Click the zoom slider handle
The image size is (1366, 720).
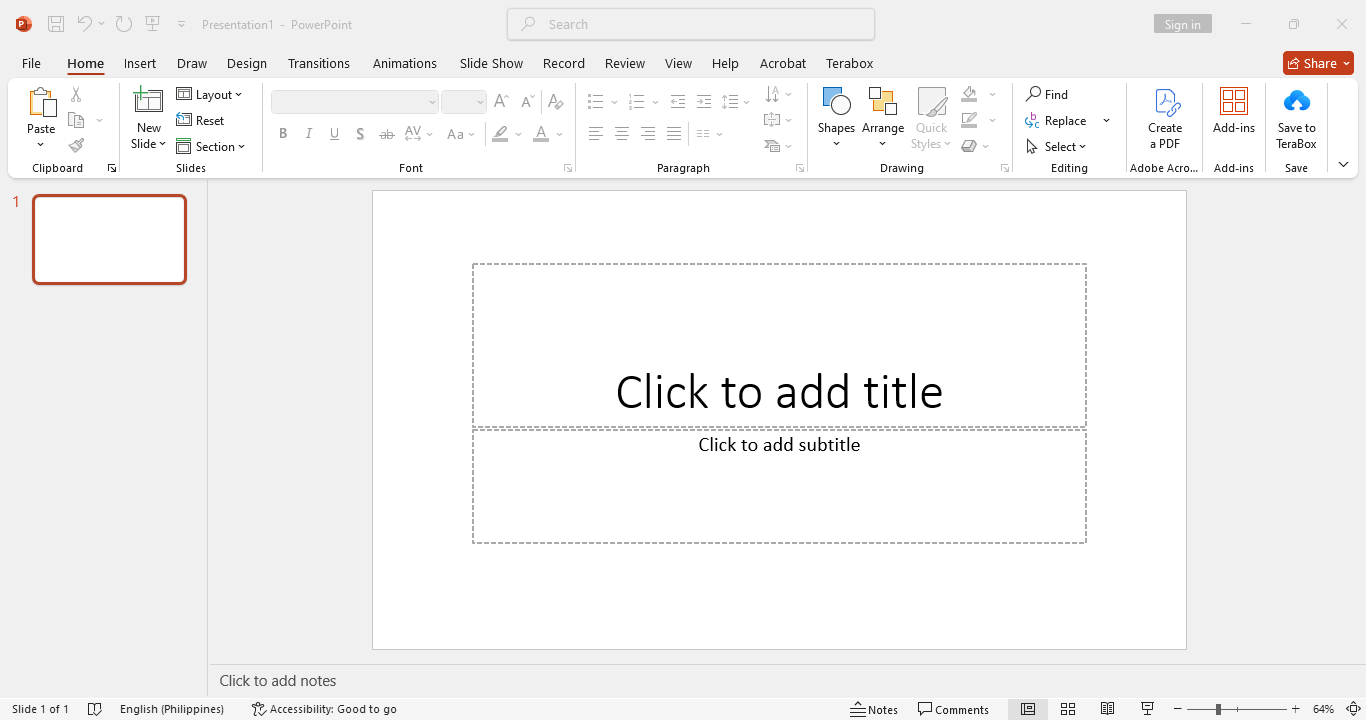[1218, 709]
